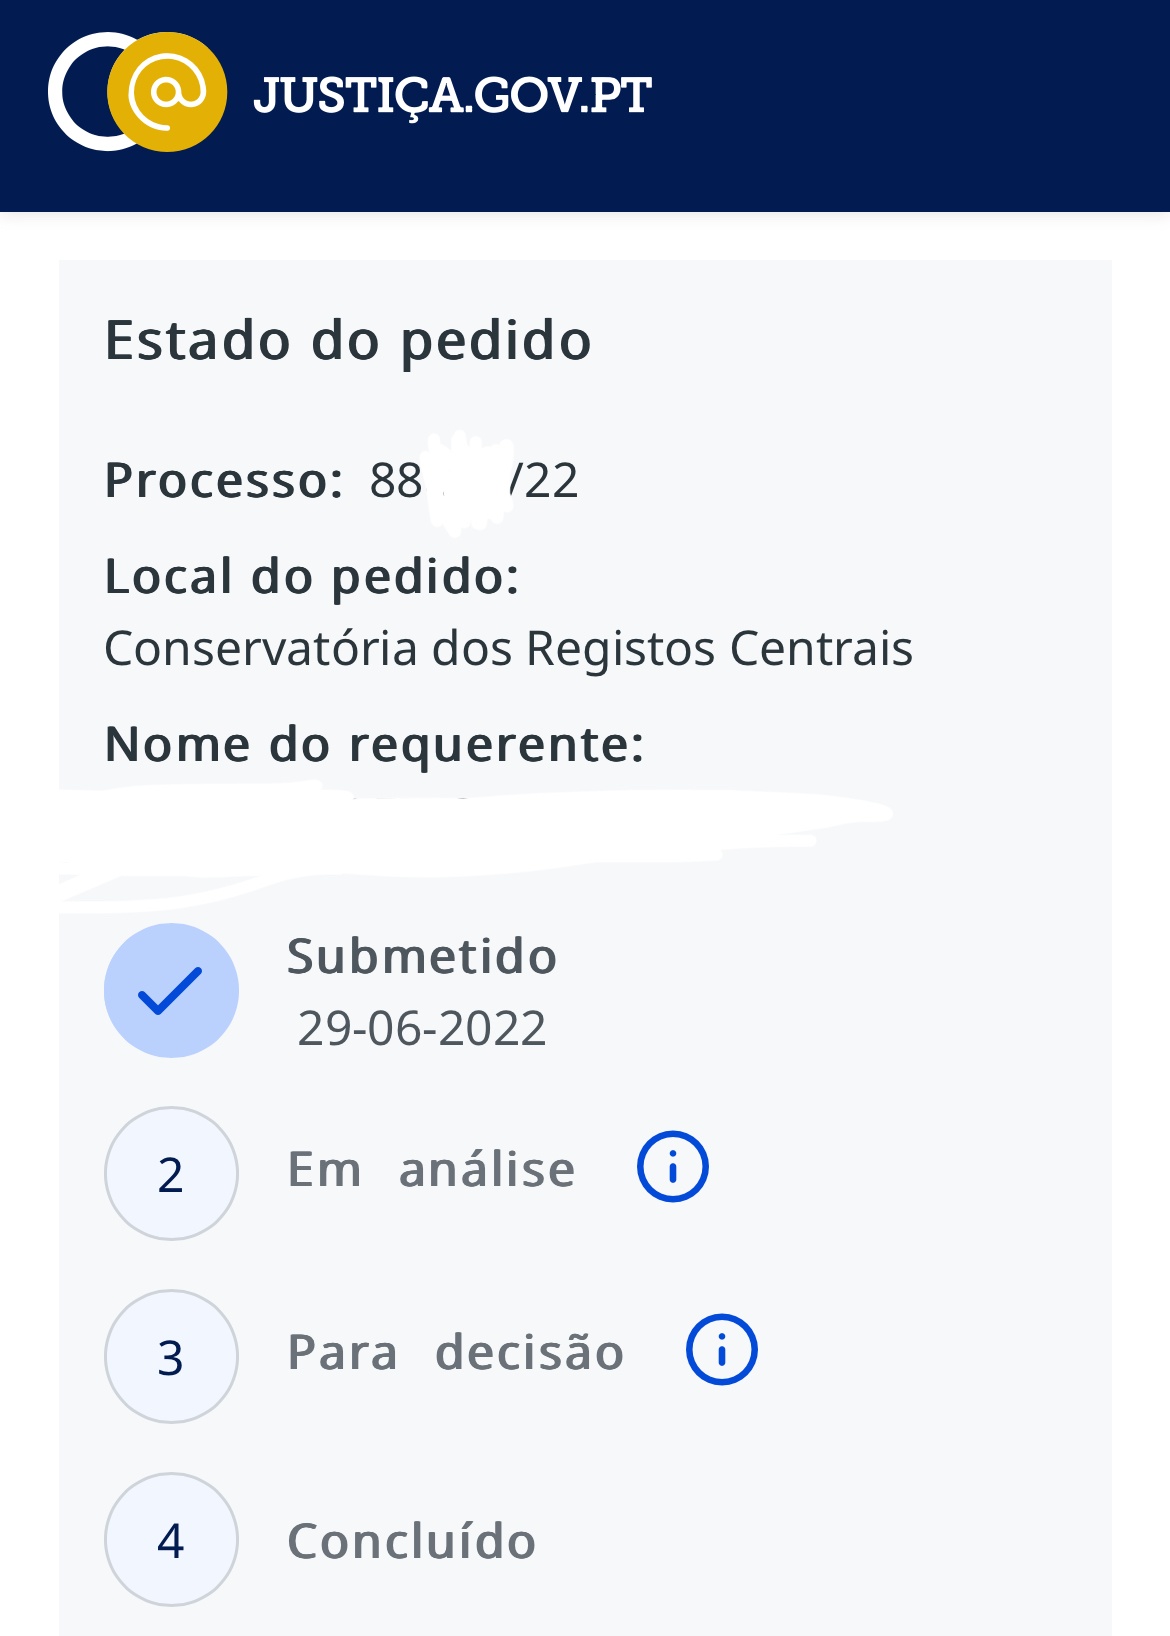Click the blue checkmark Submetido icon

[171, 990]
